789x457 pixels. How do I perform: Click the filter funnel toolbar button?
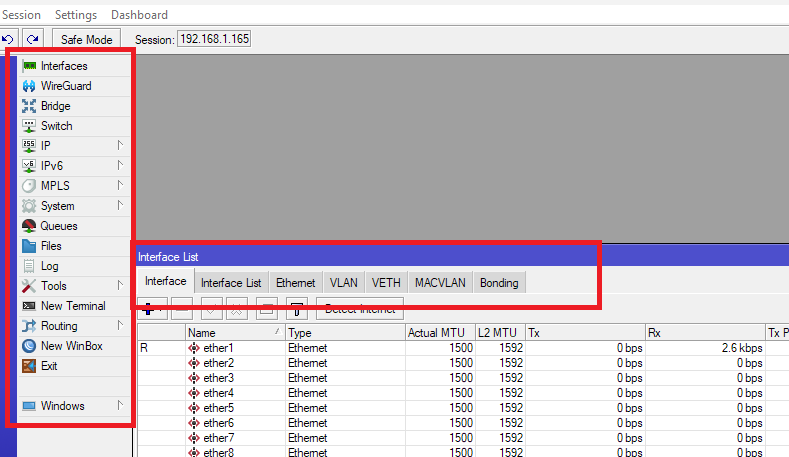[x=297, y=309]
